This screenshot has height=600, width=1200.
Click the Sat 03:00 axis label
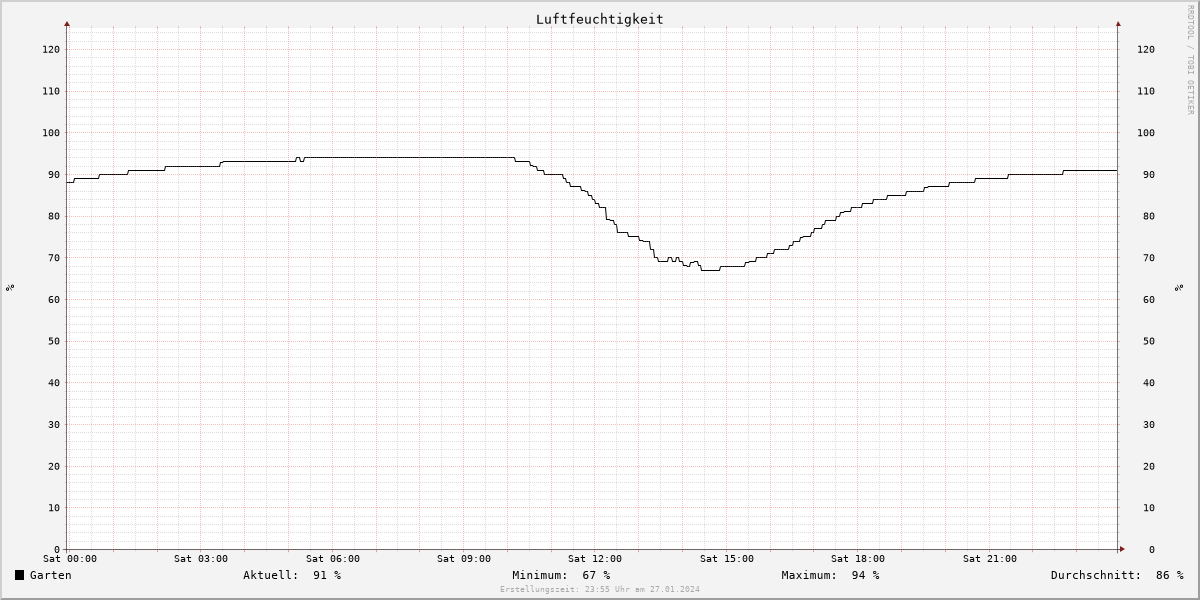click(x=201, y=559)
